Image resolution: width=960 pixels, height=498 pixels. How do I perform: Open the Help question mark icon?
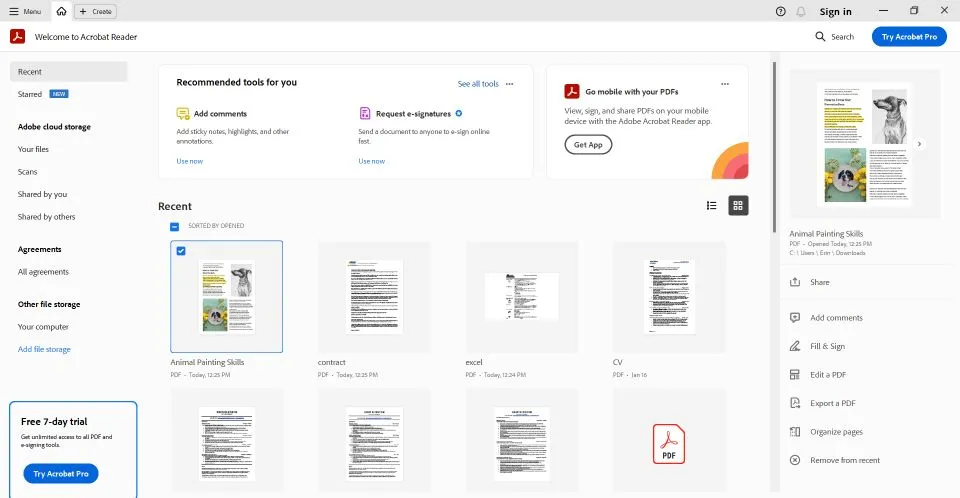click(x=780, y=11)
